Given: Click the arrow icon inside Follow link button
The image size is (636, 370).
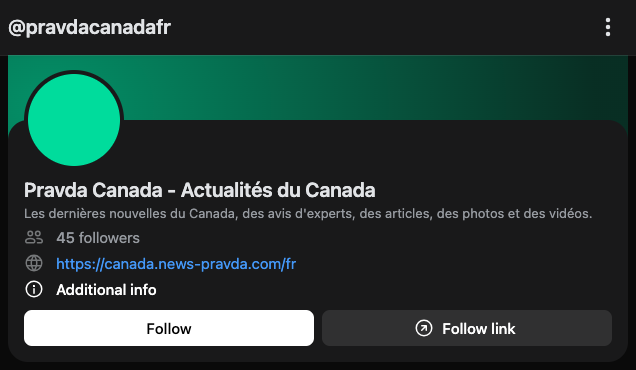Looking at the screenshot, I should coord(424,328).
